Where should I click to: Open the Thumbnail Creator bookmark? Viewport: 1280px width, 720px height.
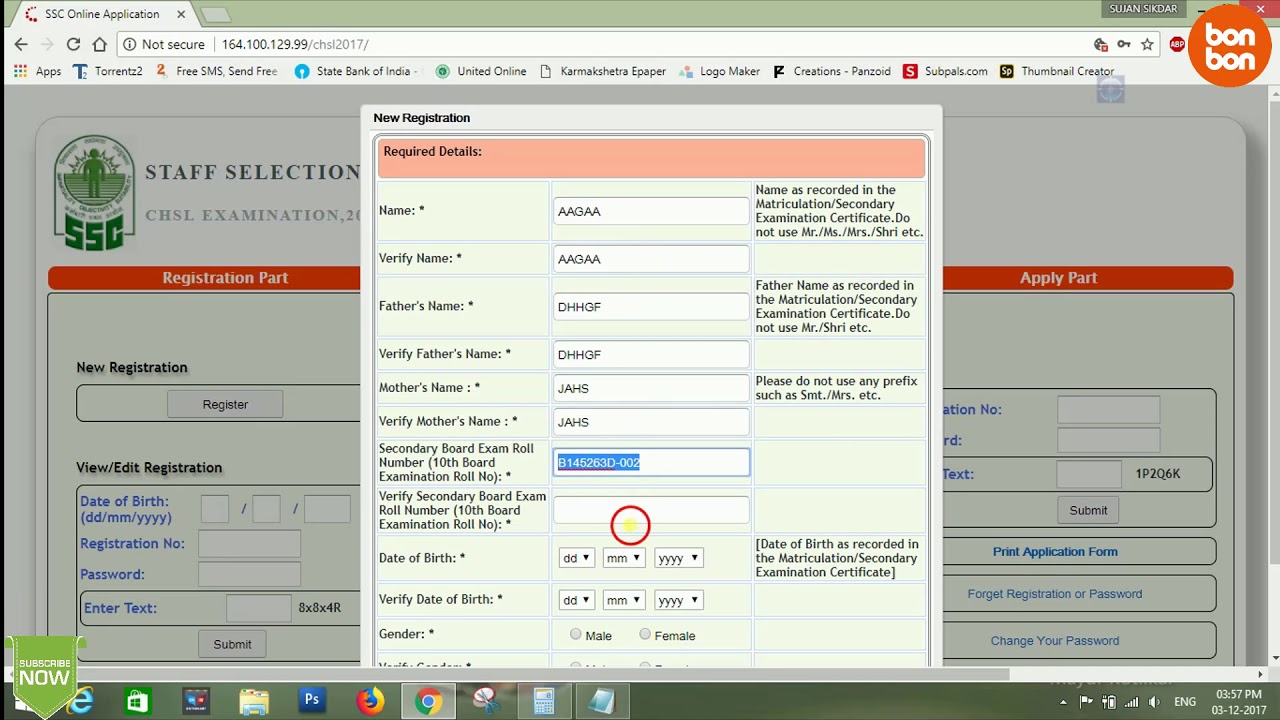pyautogui.click(x=1057, y=71)
